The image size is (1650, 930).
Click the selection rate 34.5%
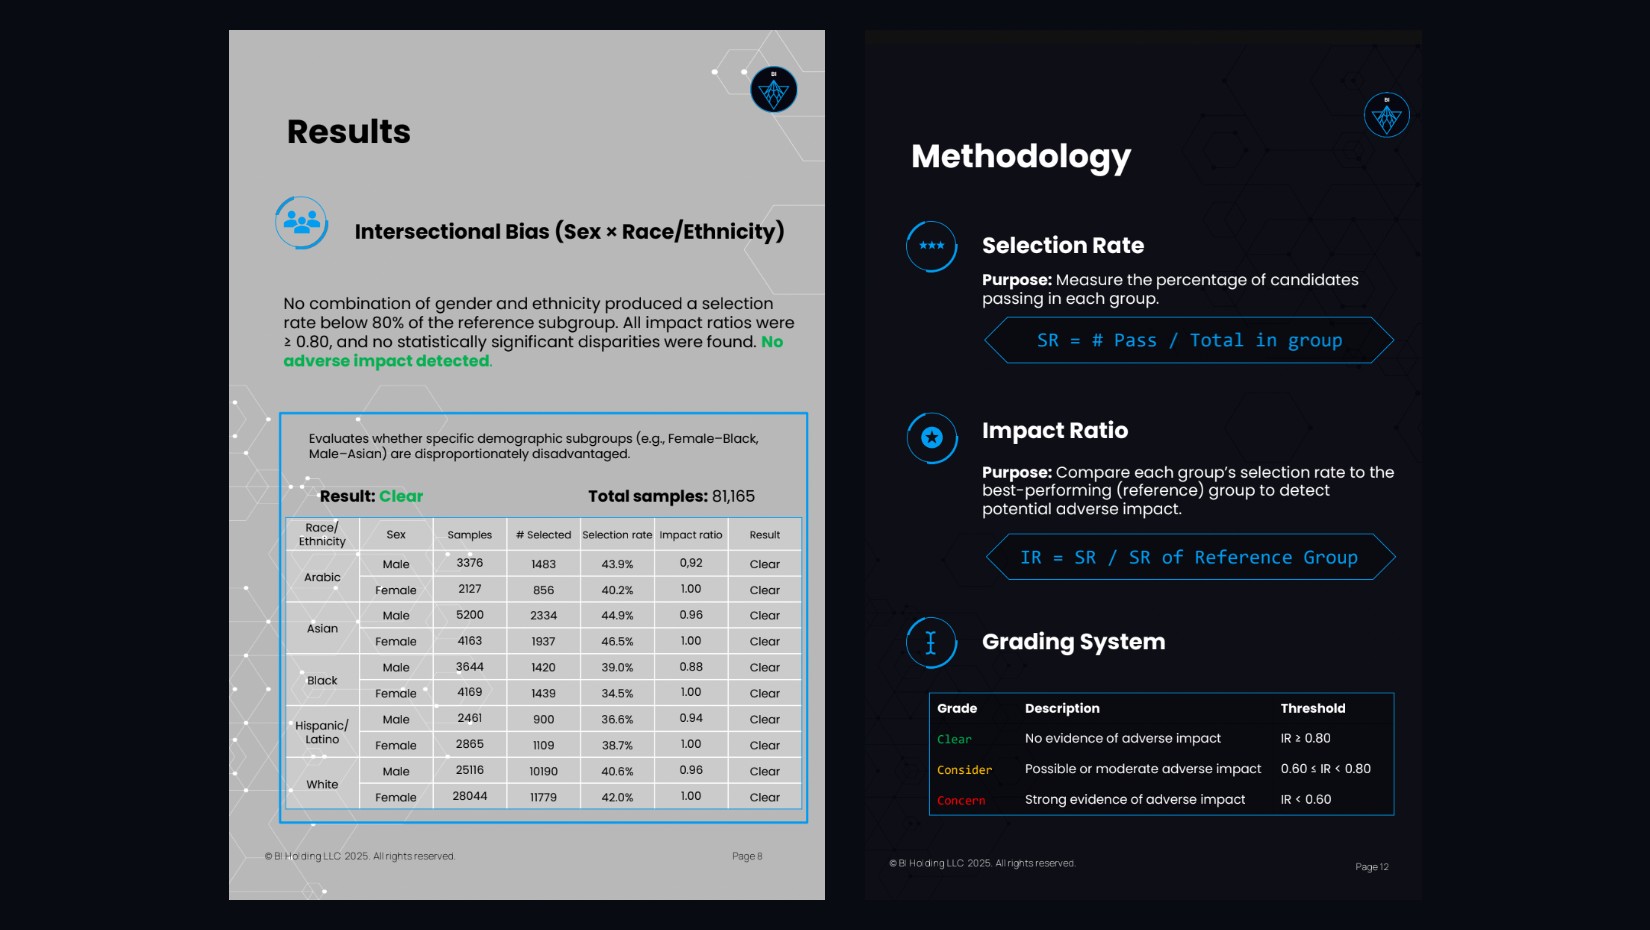[x=617, y=693]
